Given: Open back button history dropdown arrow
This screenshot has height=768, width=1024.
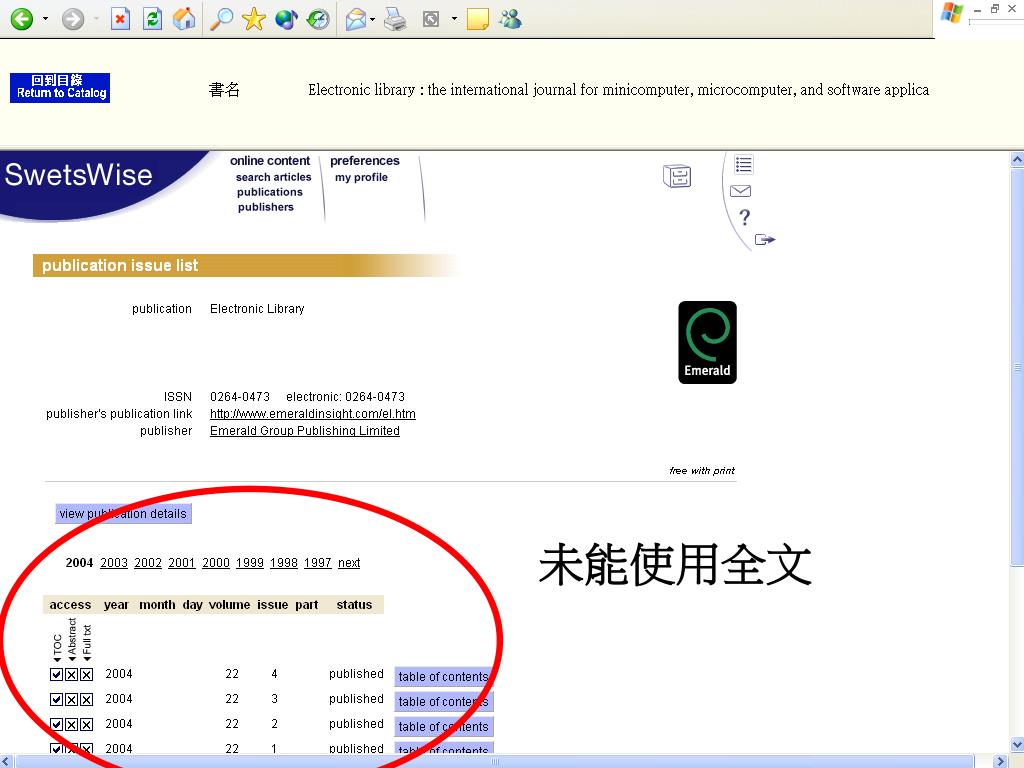Looking at the screenshot, I should [x=45, y=19].
